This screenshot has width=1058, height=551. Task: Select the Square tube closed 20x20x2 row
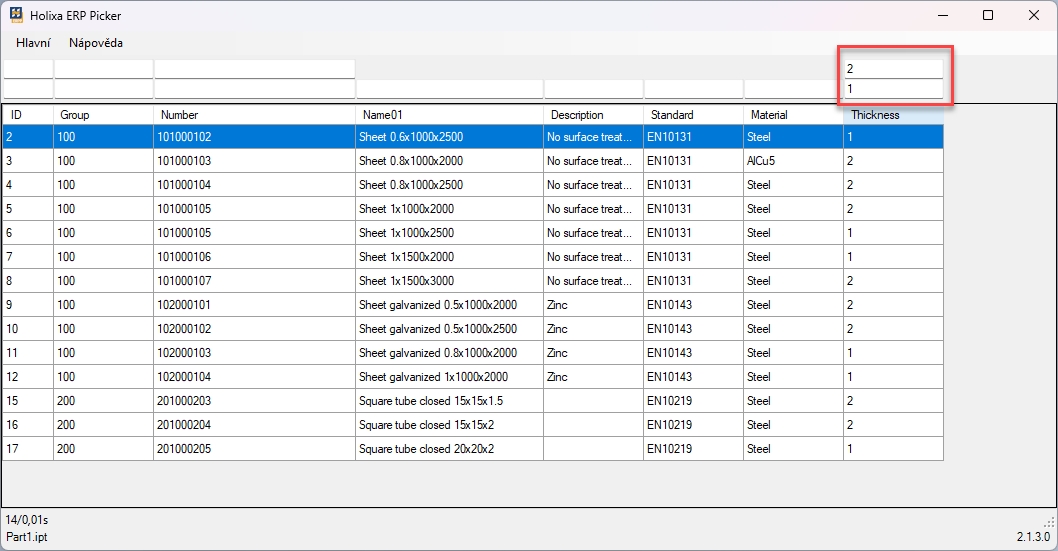click(449, 449)
